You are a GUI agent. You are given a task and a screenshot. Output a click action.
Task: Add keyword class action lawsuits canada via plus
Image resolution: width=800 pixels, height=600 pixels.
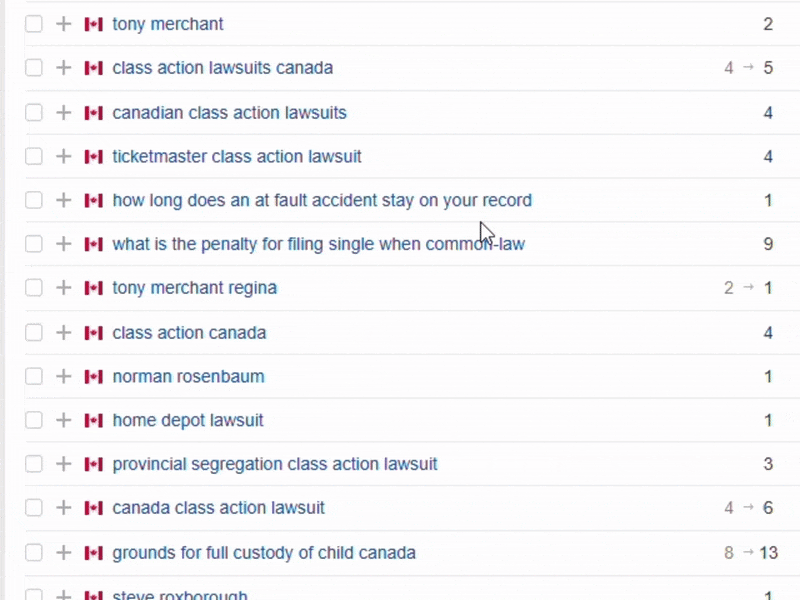63,67
